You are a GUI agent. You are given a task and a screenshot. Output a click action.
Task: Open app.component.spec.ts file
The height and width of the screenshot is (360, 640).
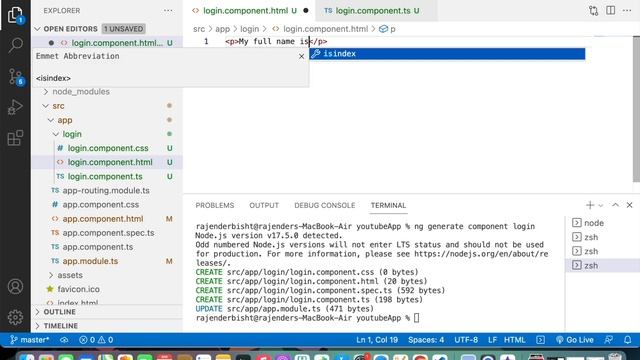point(108,233)
